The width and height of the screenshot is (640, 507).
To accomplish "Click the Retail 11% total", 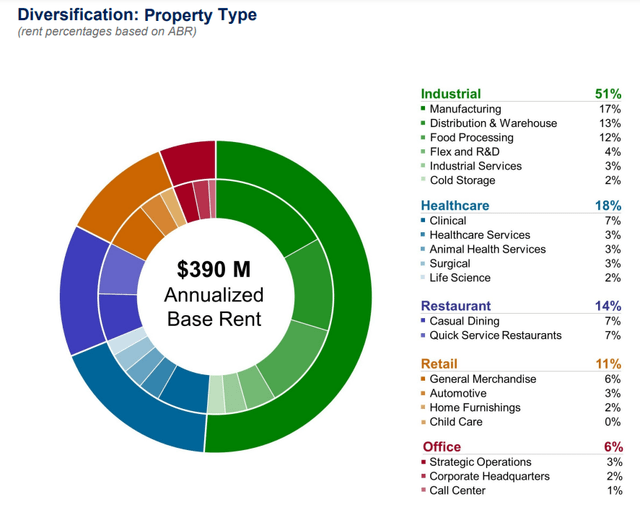I will (x=608, y=364).
